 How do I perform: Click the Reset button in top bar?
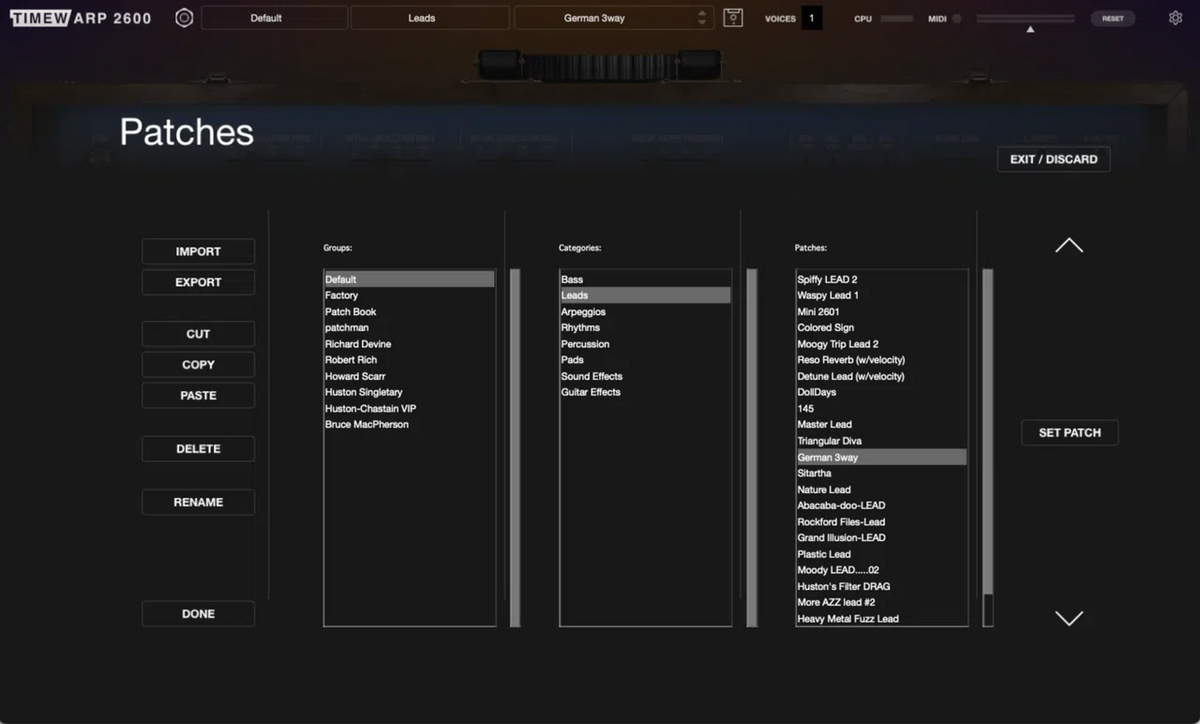[x=1112, y=18]
